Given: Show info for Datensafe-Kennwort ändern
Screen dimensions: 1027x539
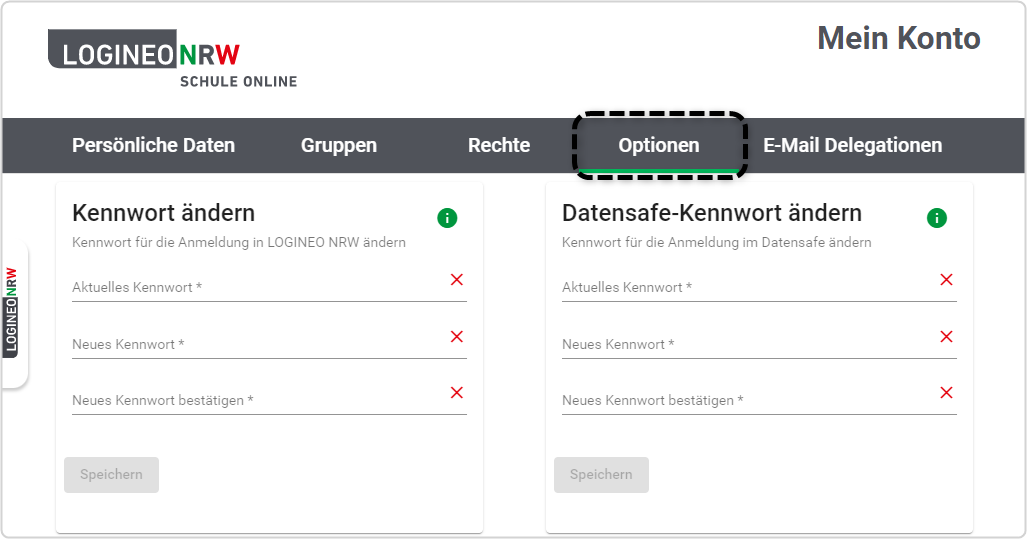Looking at the screenshot, I should tap(937, 218).
